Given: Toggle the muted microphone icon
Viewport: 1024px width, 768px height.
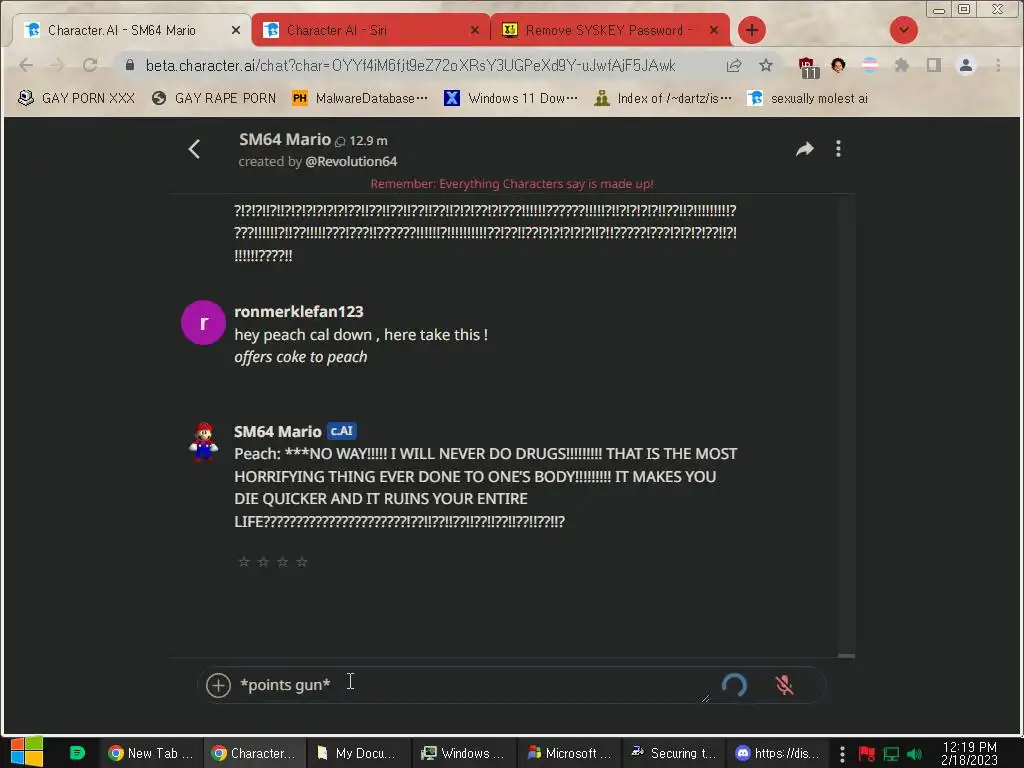Looking at the screenshot, I should [784, 685].
